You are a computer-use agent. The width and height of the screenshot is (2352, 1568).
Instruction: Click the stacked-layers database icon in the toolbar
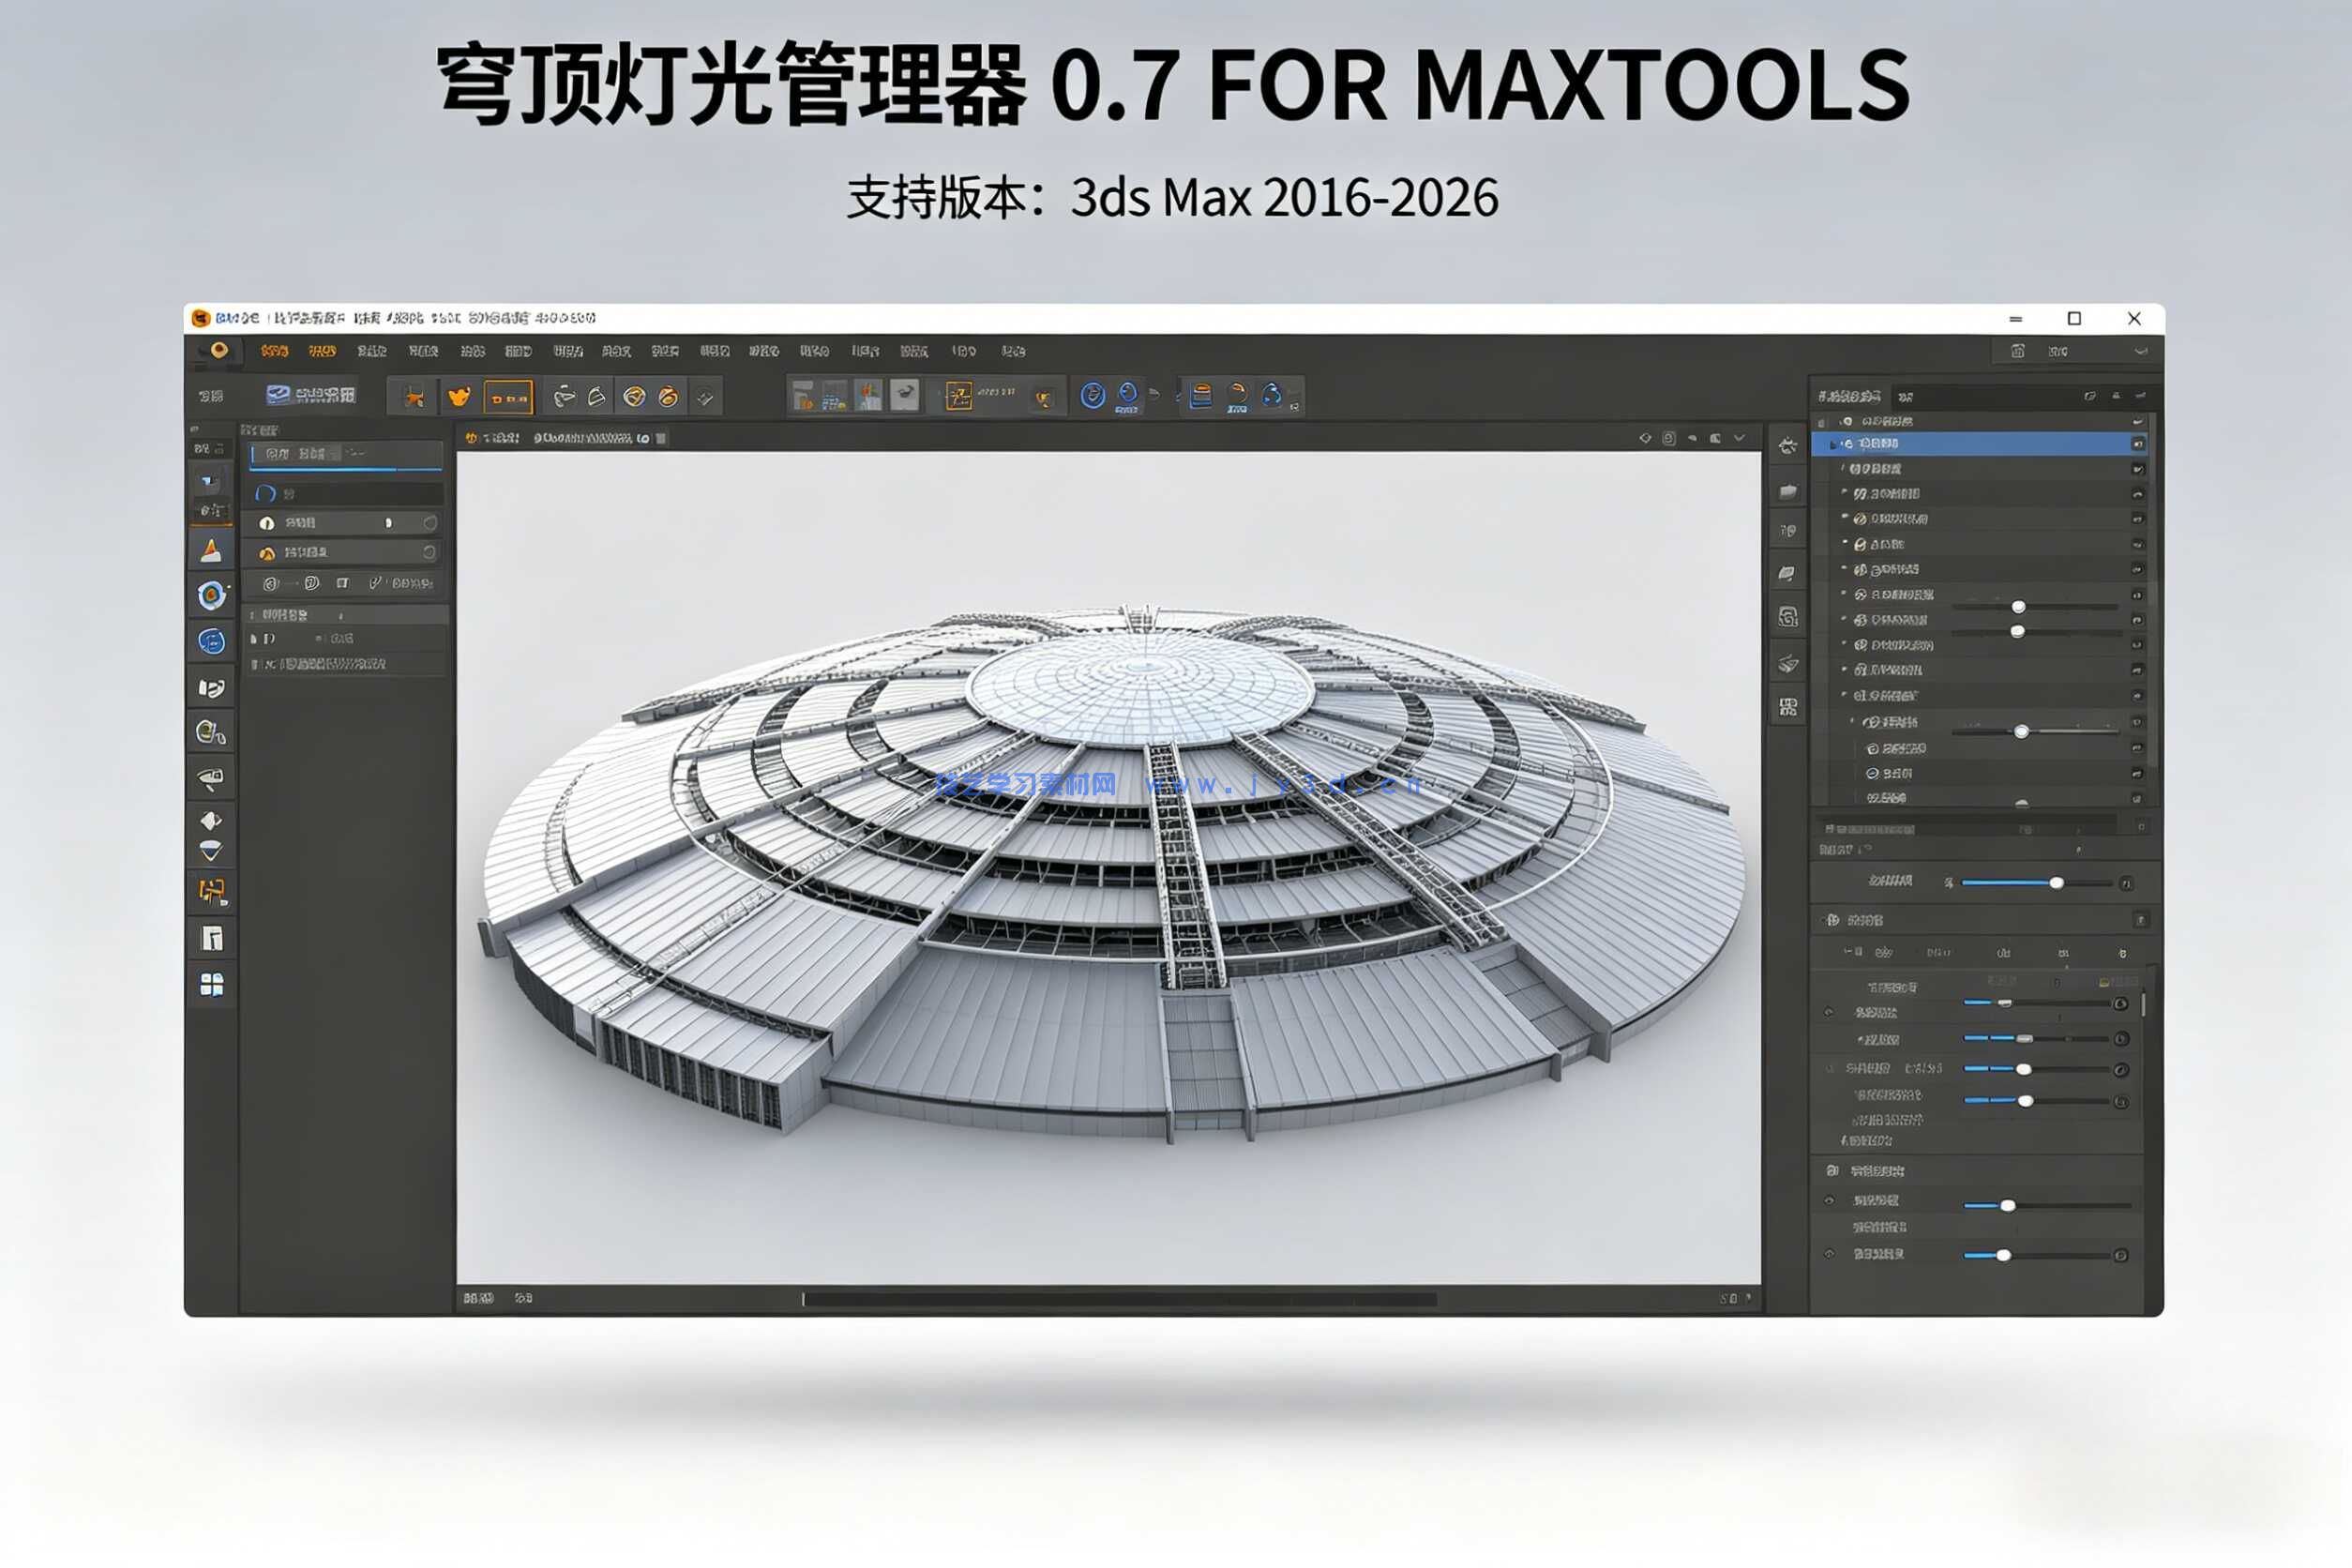(1201, 396)
